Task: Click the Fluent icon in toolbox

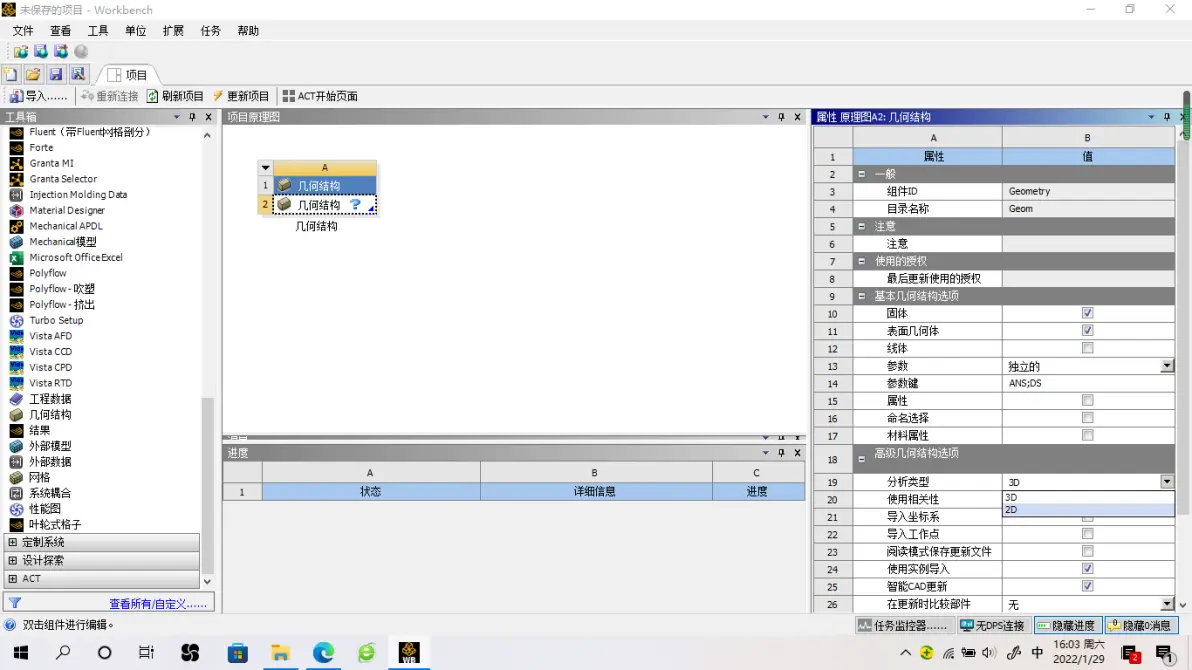Action: (x=16, y=132)
